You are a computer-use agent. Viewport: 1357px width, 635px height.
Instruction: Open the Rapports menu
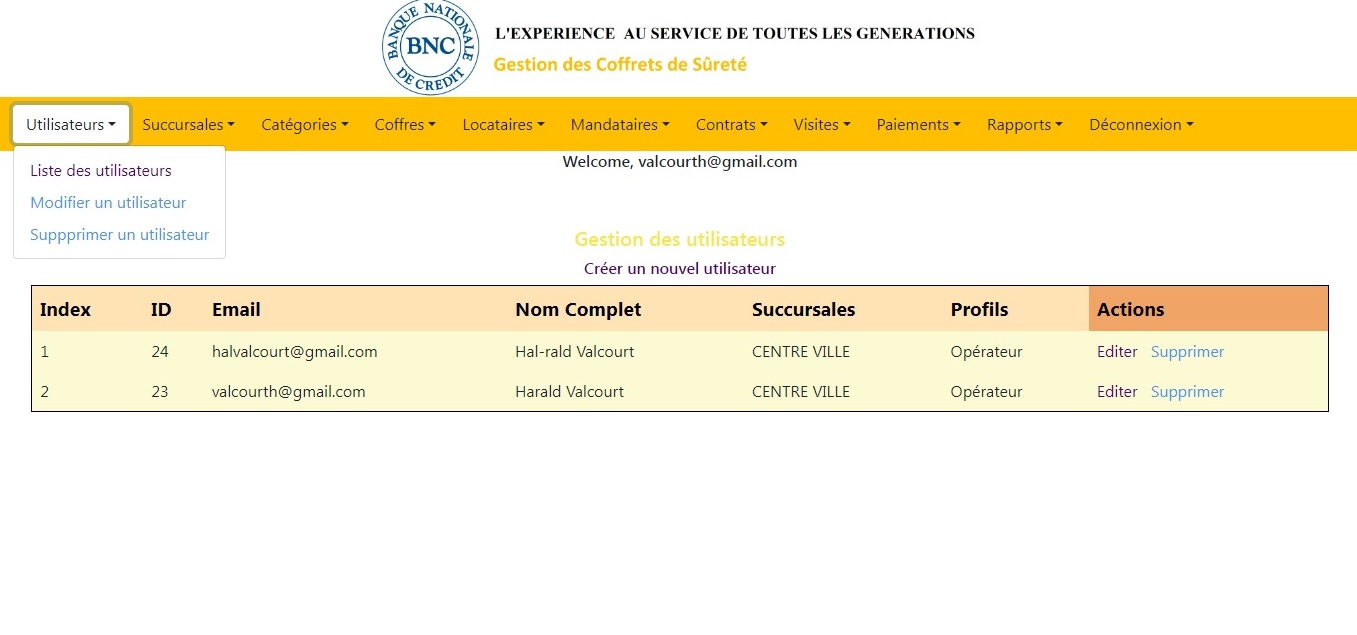(x=1024, y=125)
